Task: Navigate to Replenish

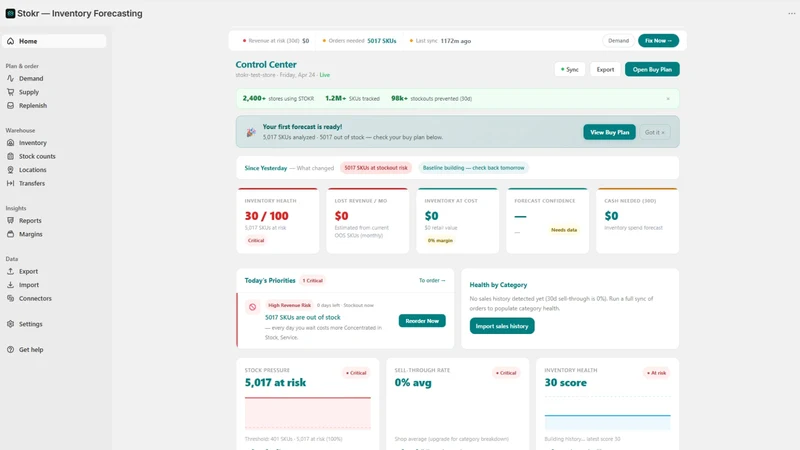Action: click(x=33, y=106)
